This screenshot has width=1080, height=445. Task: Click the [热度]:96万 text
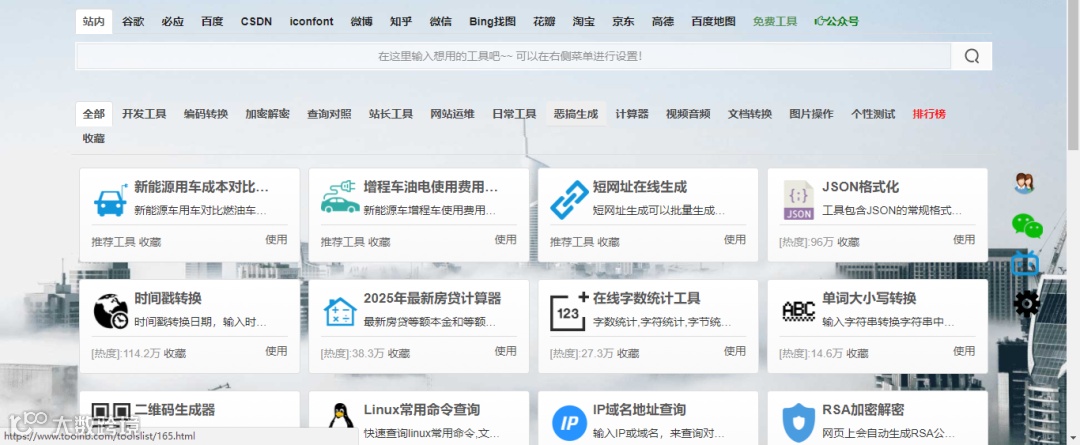point(807,242)
